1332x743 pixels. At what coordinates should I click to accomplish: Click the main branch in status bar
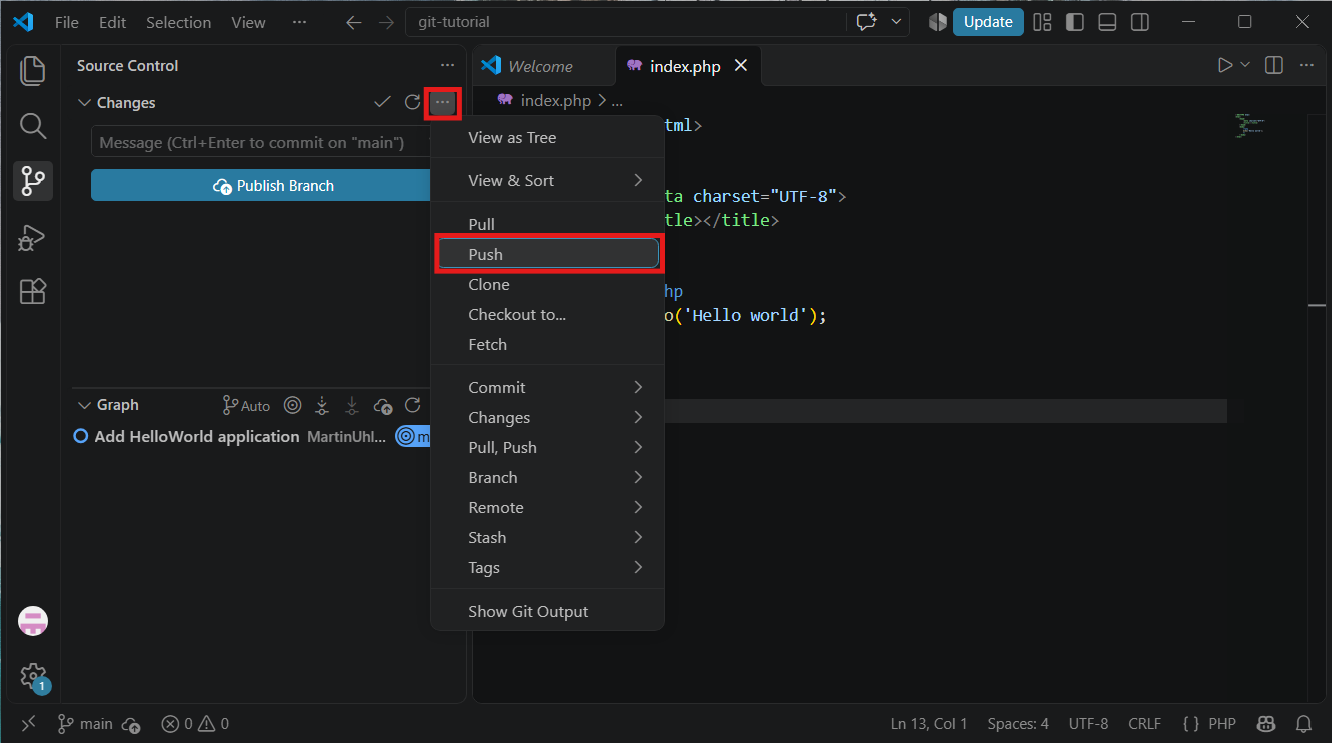(x=86, y=724)
